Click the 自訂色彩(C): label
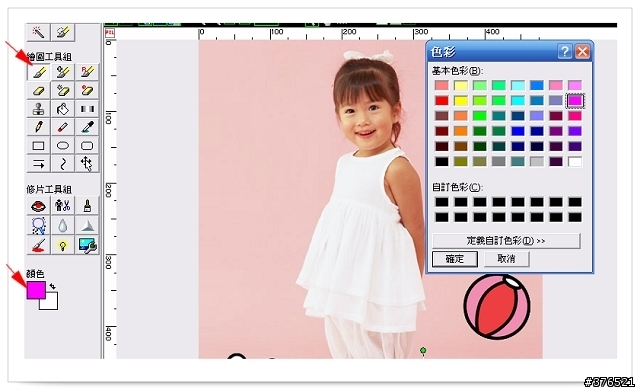 tap(458, 187)
